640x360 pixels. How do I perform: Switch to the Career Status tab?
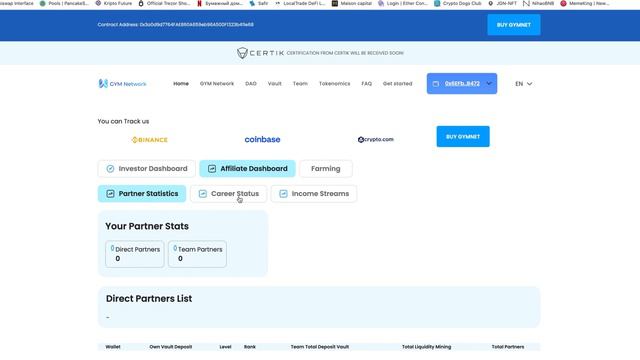click(x=229, y=193)
